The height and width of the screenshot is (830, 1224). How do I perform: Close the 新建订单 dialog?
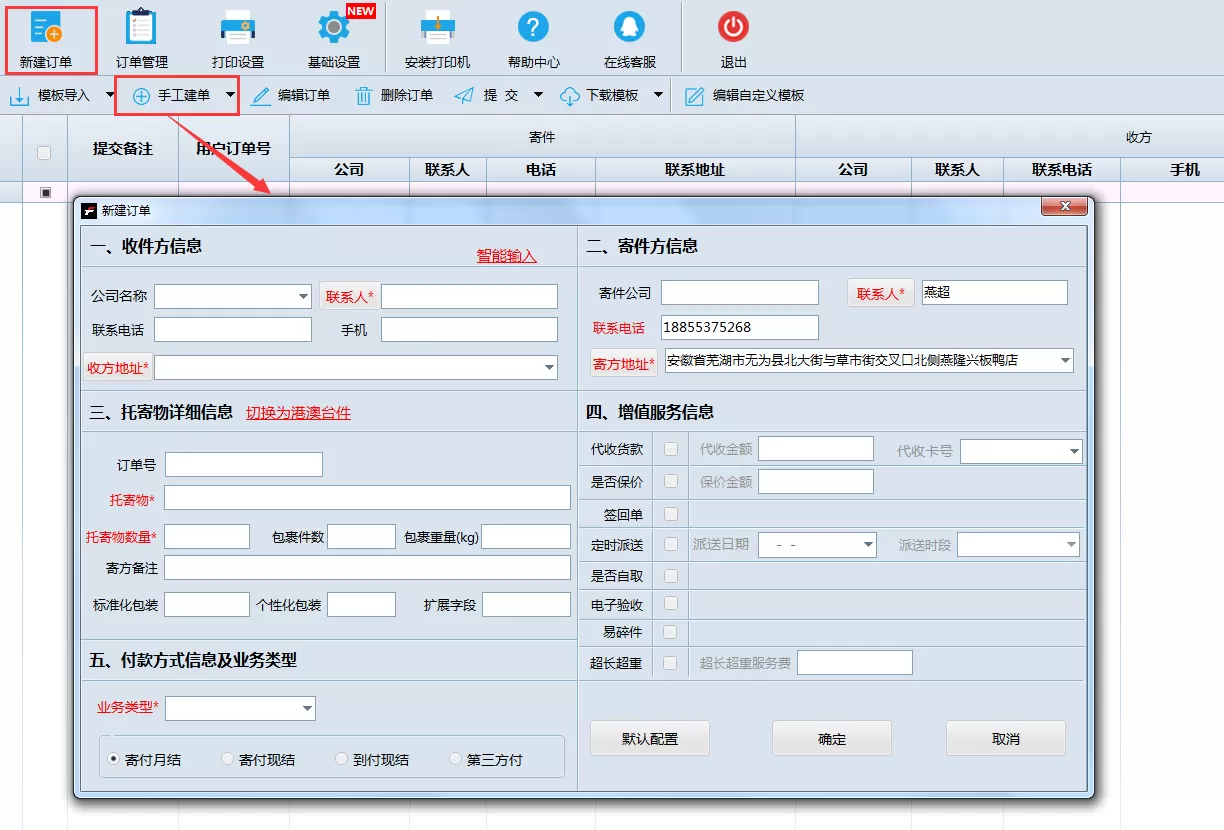[1063, 206]
